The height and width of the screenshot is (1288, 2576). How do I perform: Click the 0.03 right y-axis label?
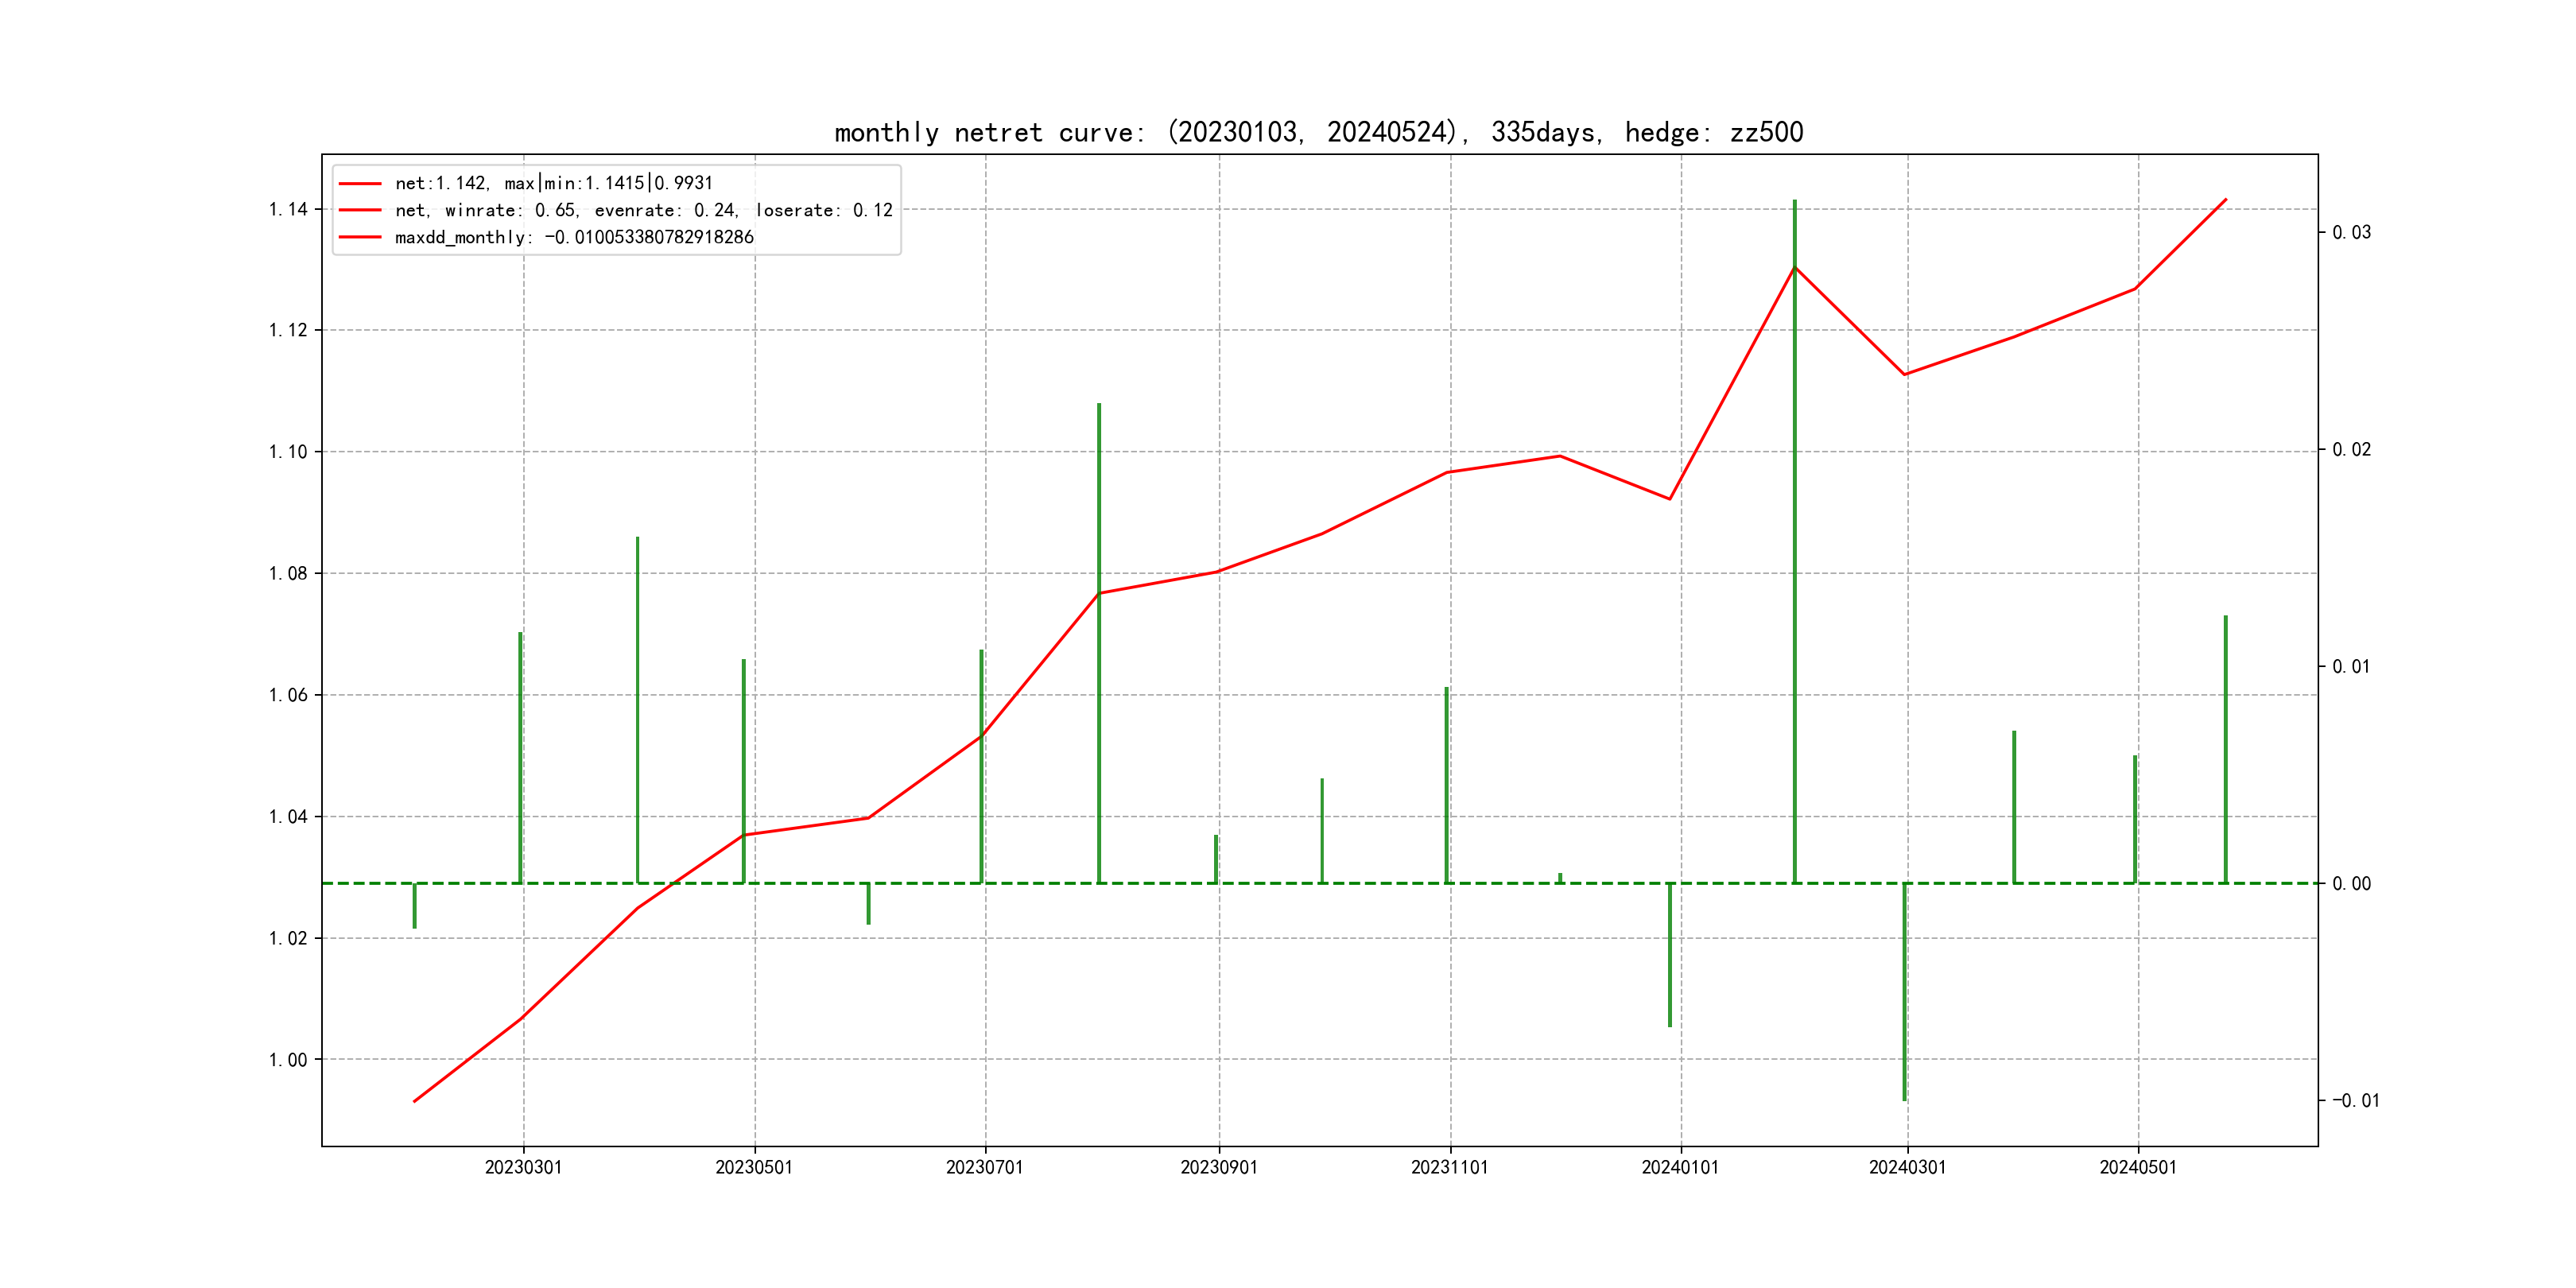[x=2351, y=232]
